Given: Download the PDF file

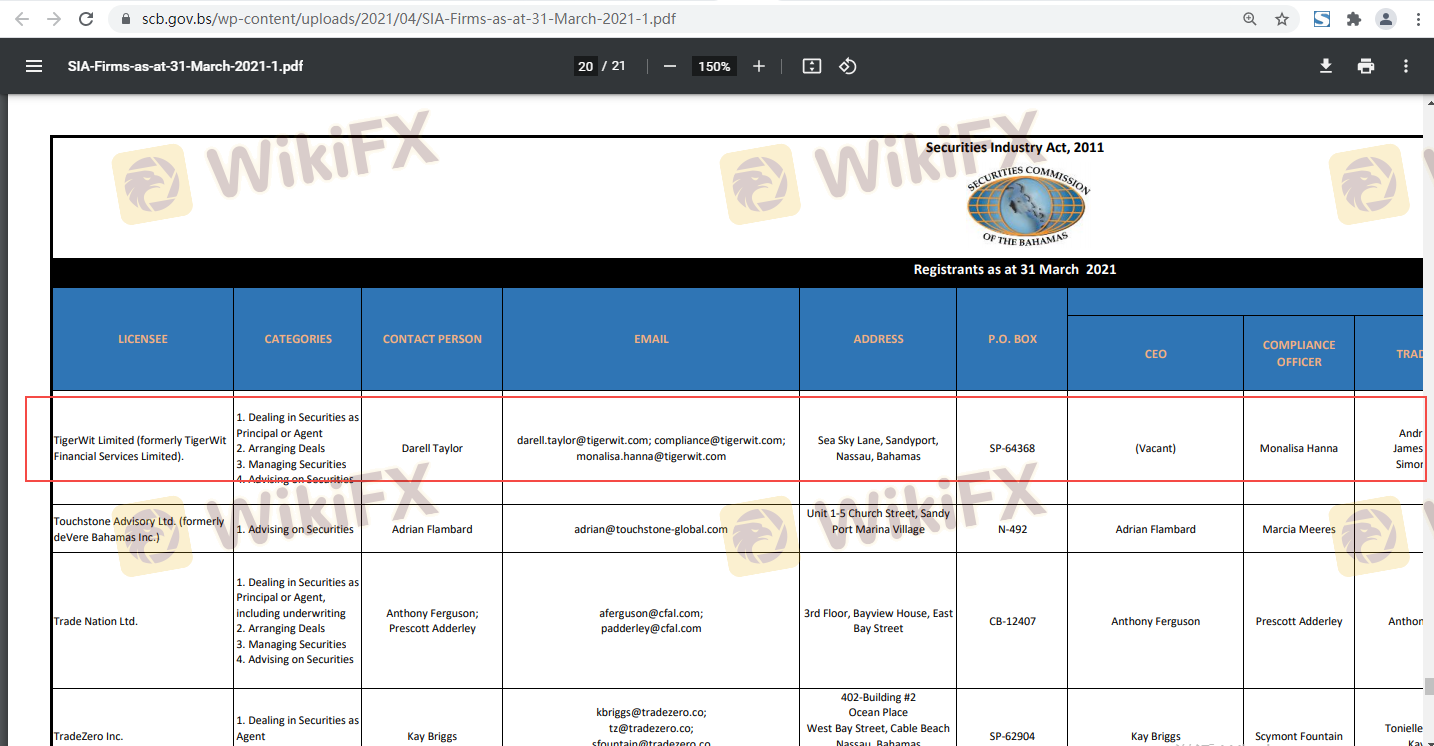Looking at the screenshot, I should 1326,66.
